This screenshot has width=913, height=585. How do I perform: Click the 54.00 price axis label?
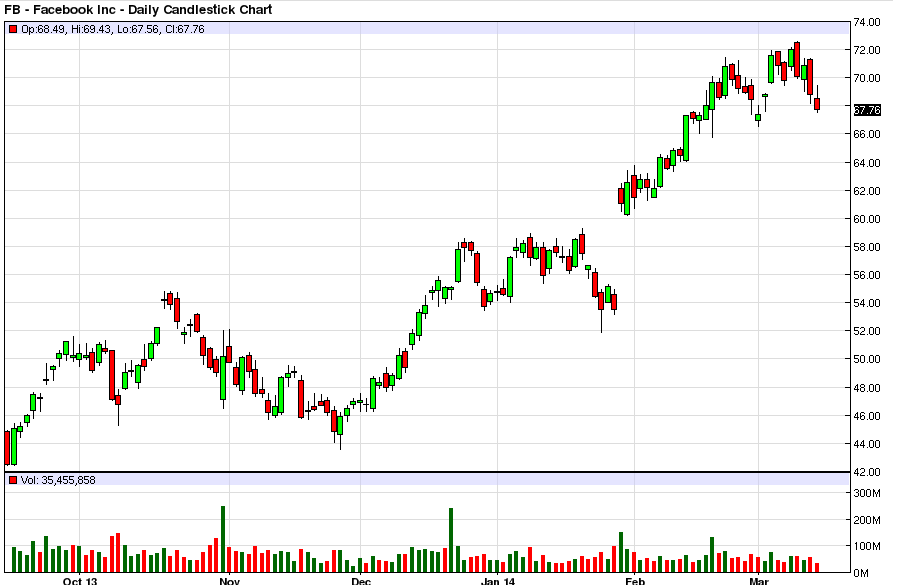867,303
